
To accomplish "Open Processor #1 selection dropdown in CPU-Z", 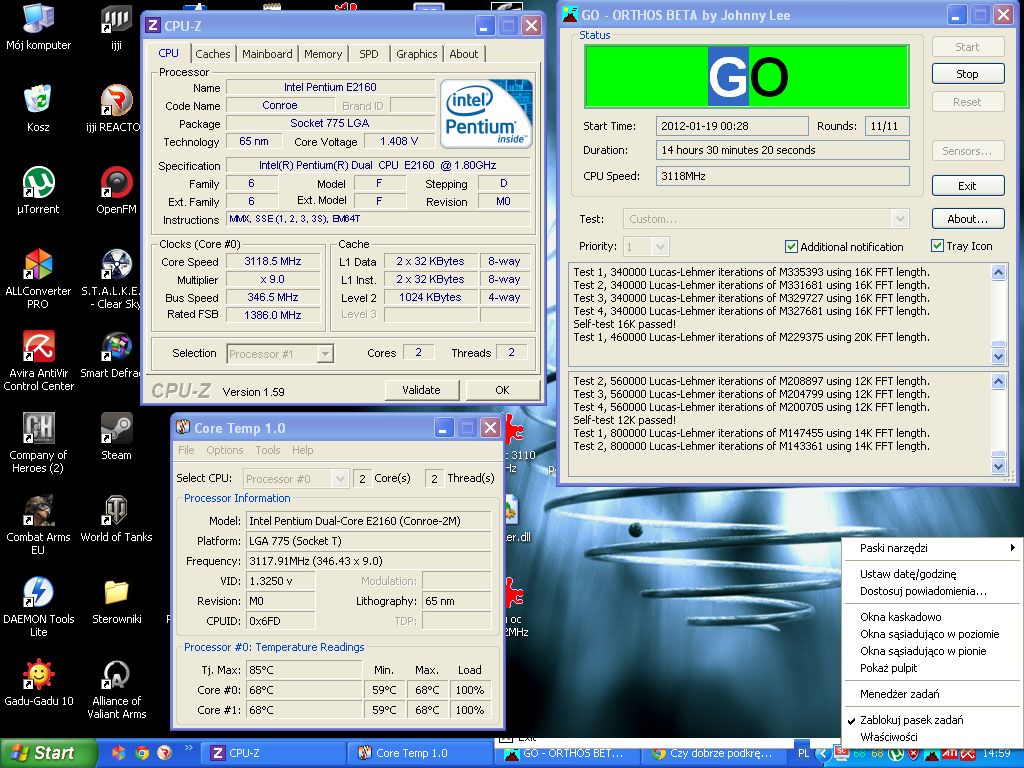I will pyautogui.click(x=280, y=353).
